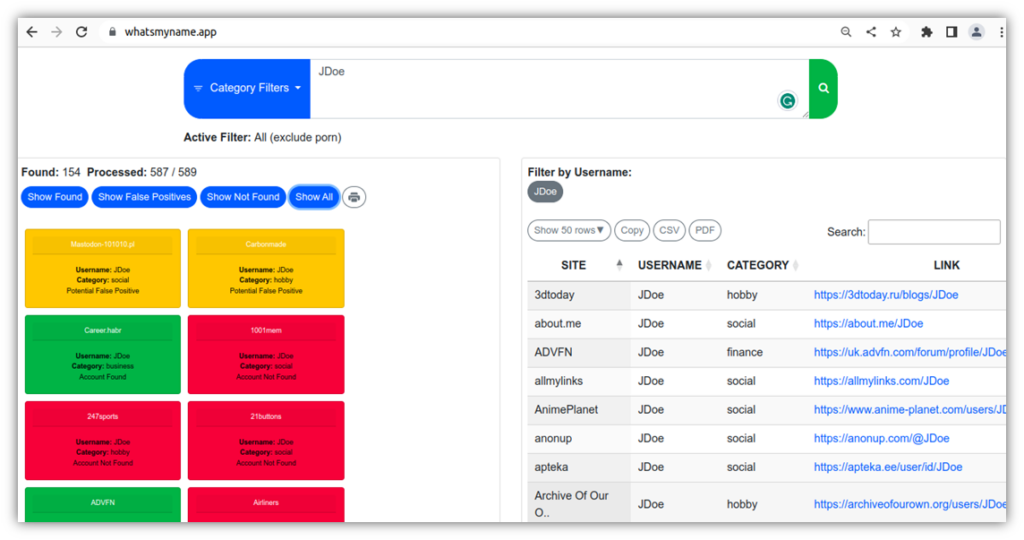
Task: Export table using PDF button
Action: pyautogui.click(x=705, y=230)
